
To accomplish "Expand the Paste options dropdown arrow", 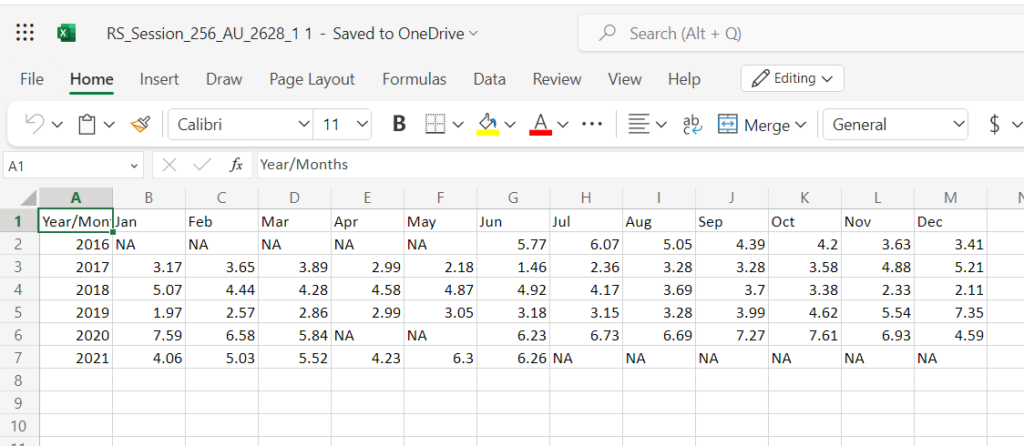I will click(x=109, y=124).
